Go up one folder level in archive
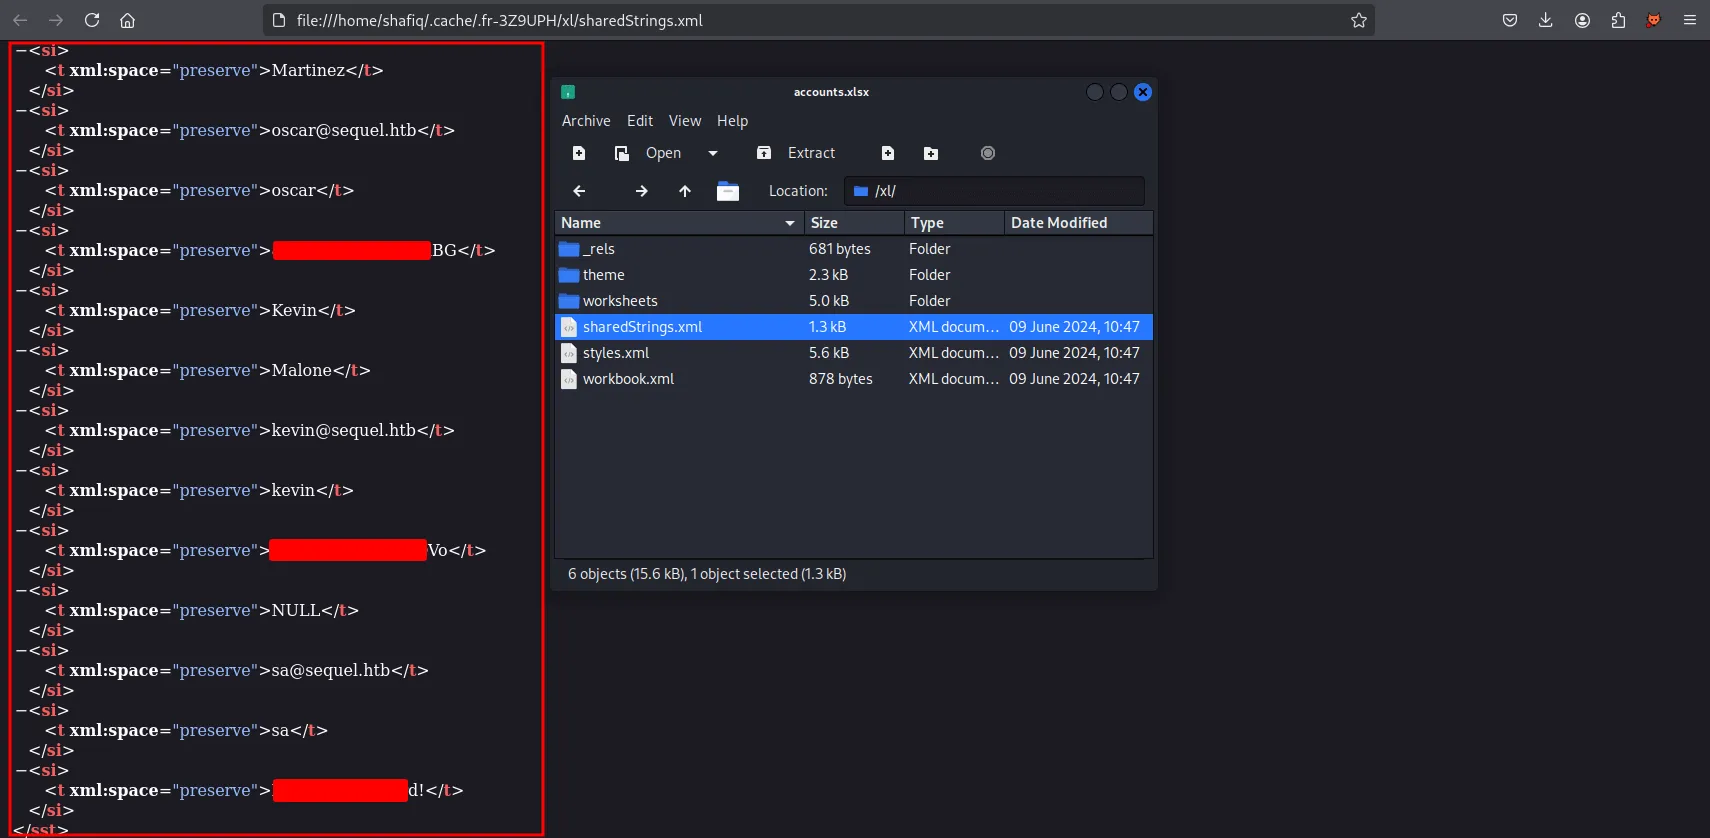Viewport: 1710px width, 838px height. (x=685, y=191)
